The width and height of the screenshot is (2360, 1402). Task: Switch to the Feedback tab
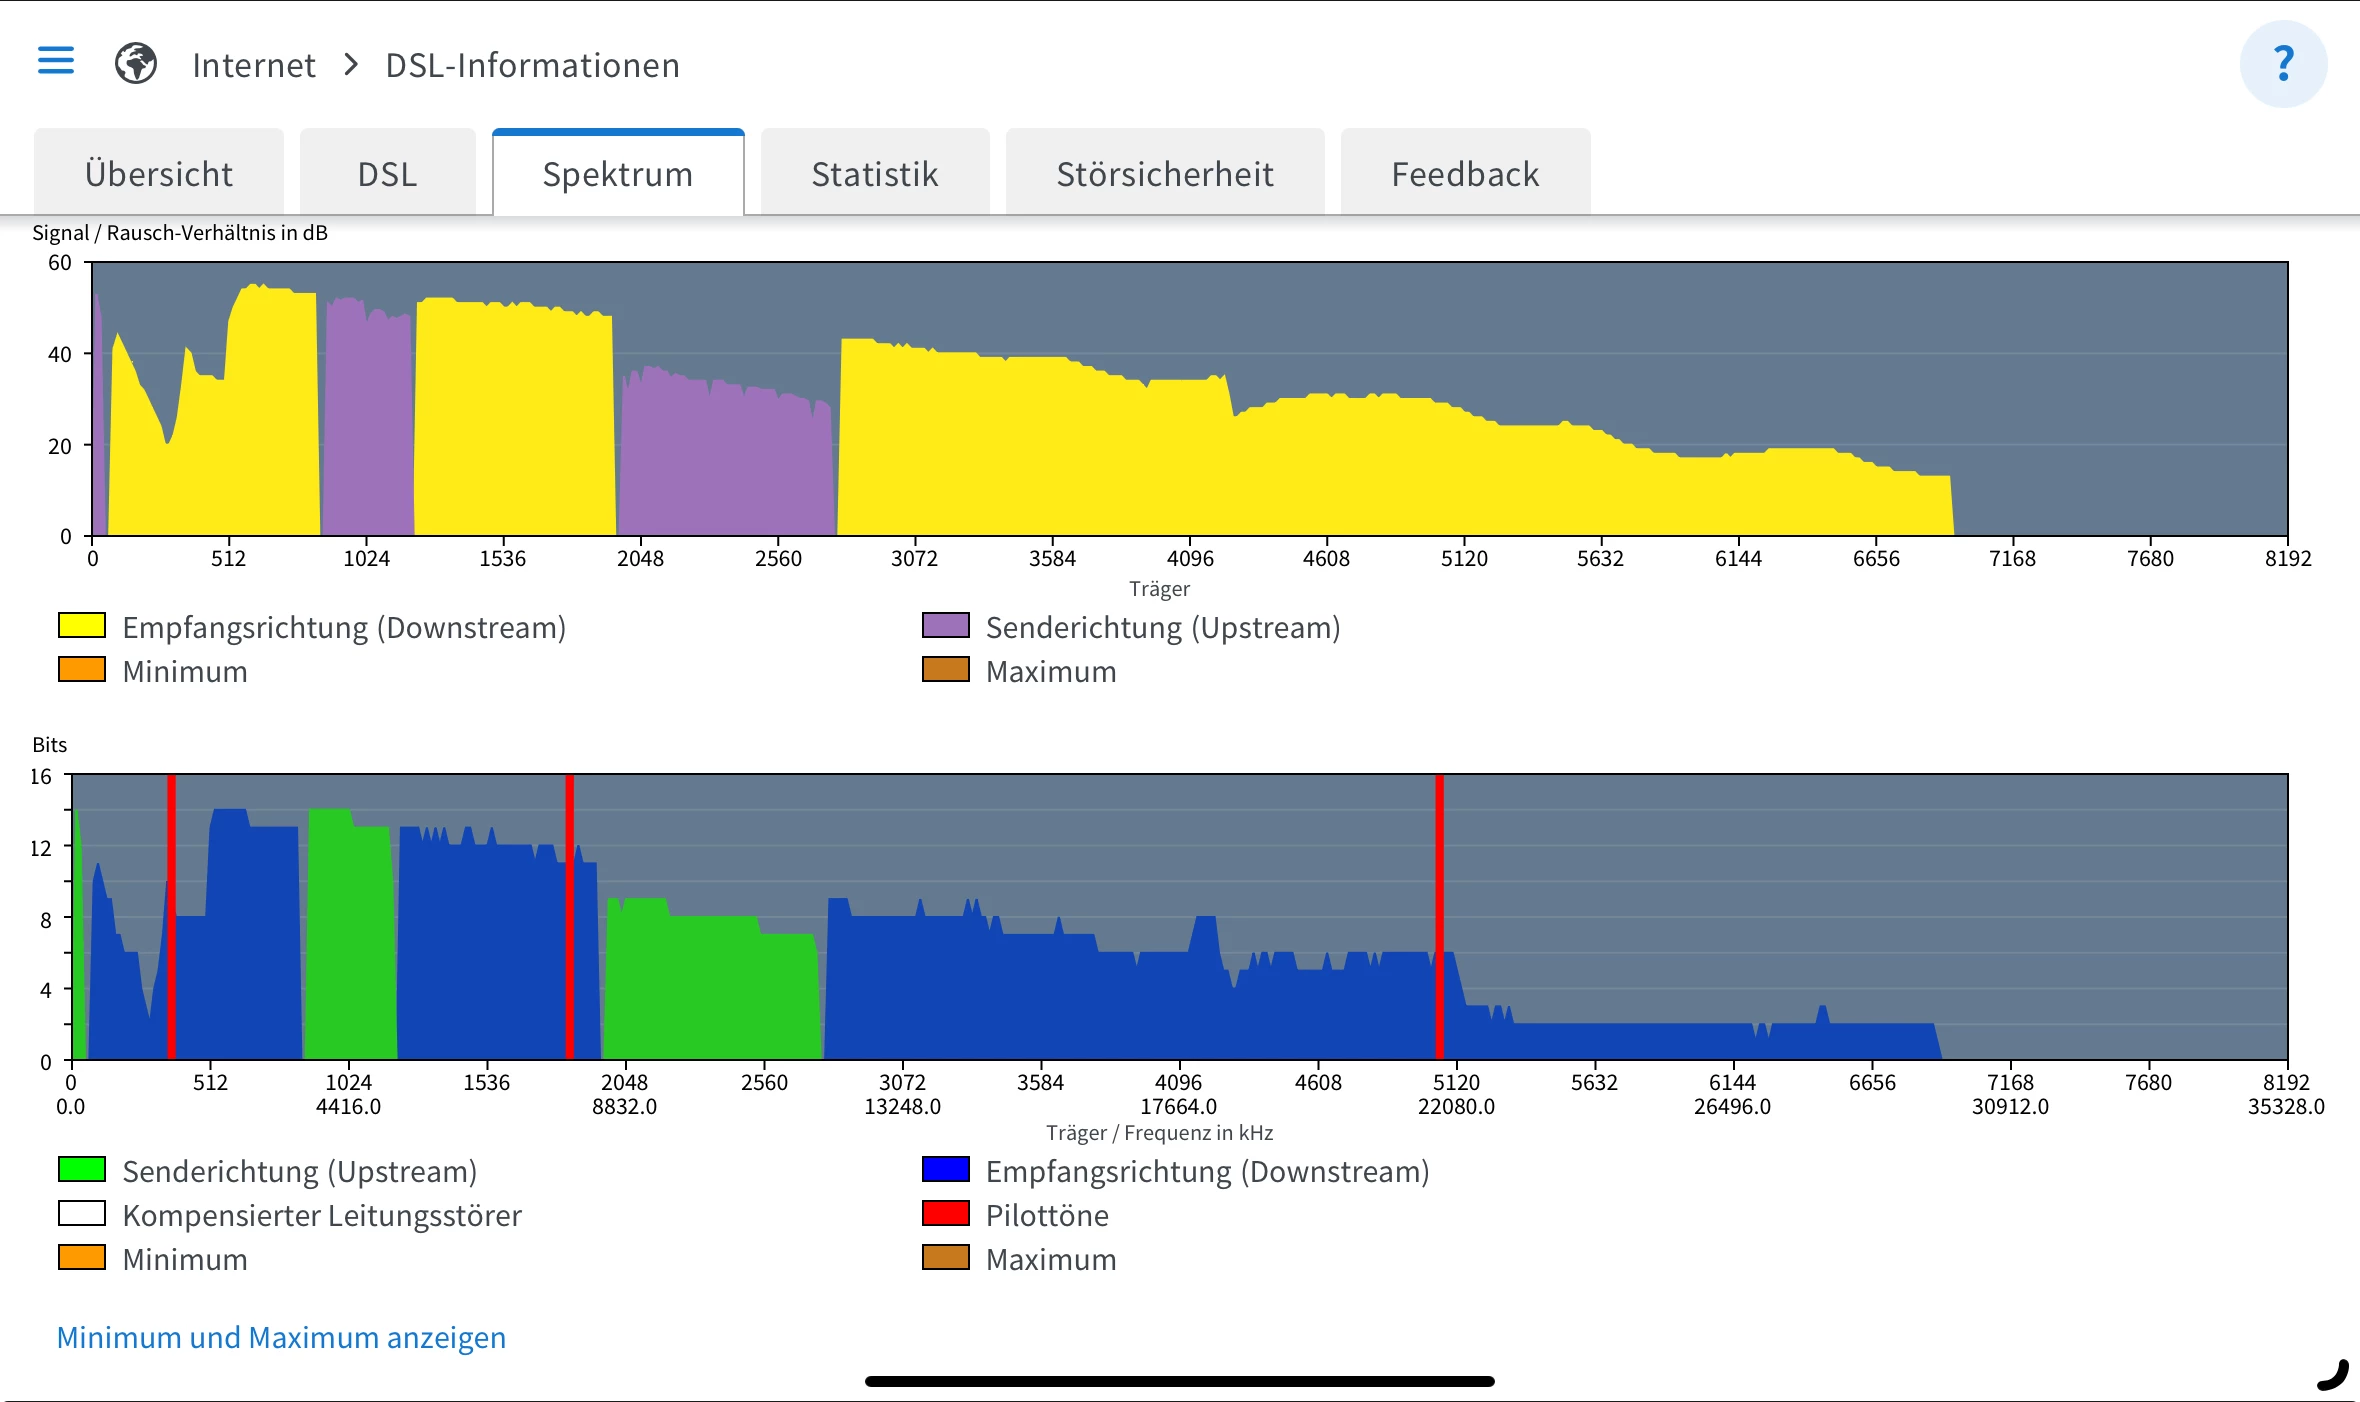click(1465, 174)
